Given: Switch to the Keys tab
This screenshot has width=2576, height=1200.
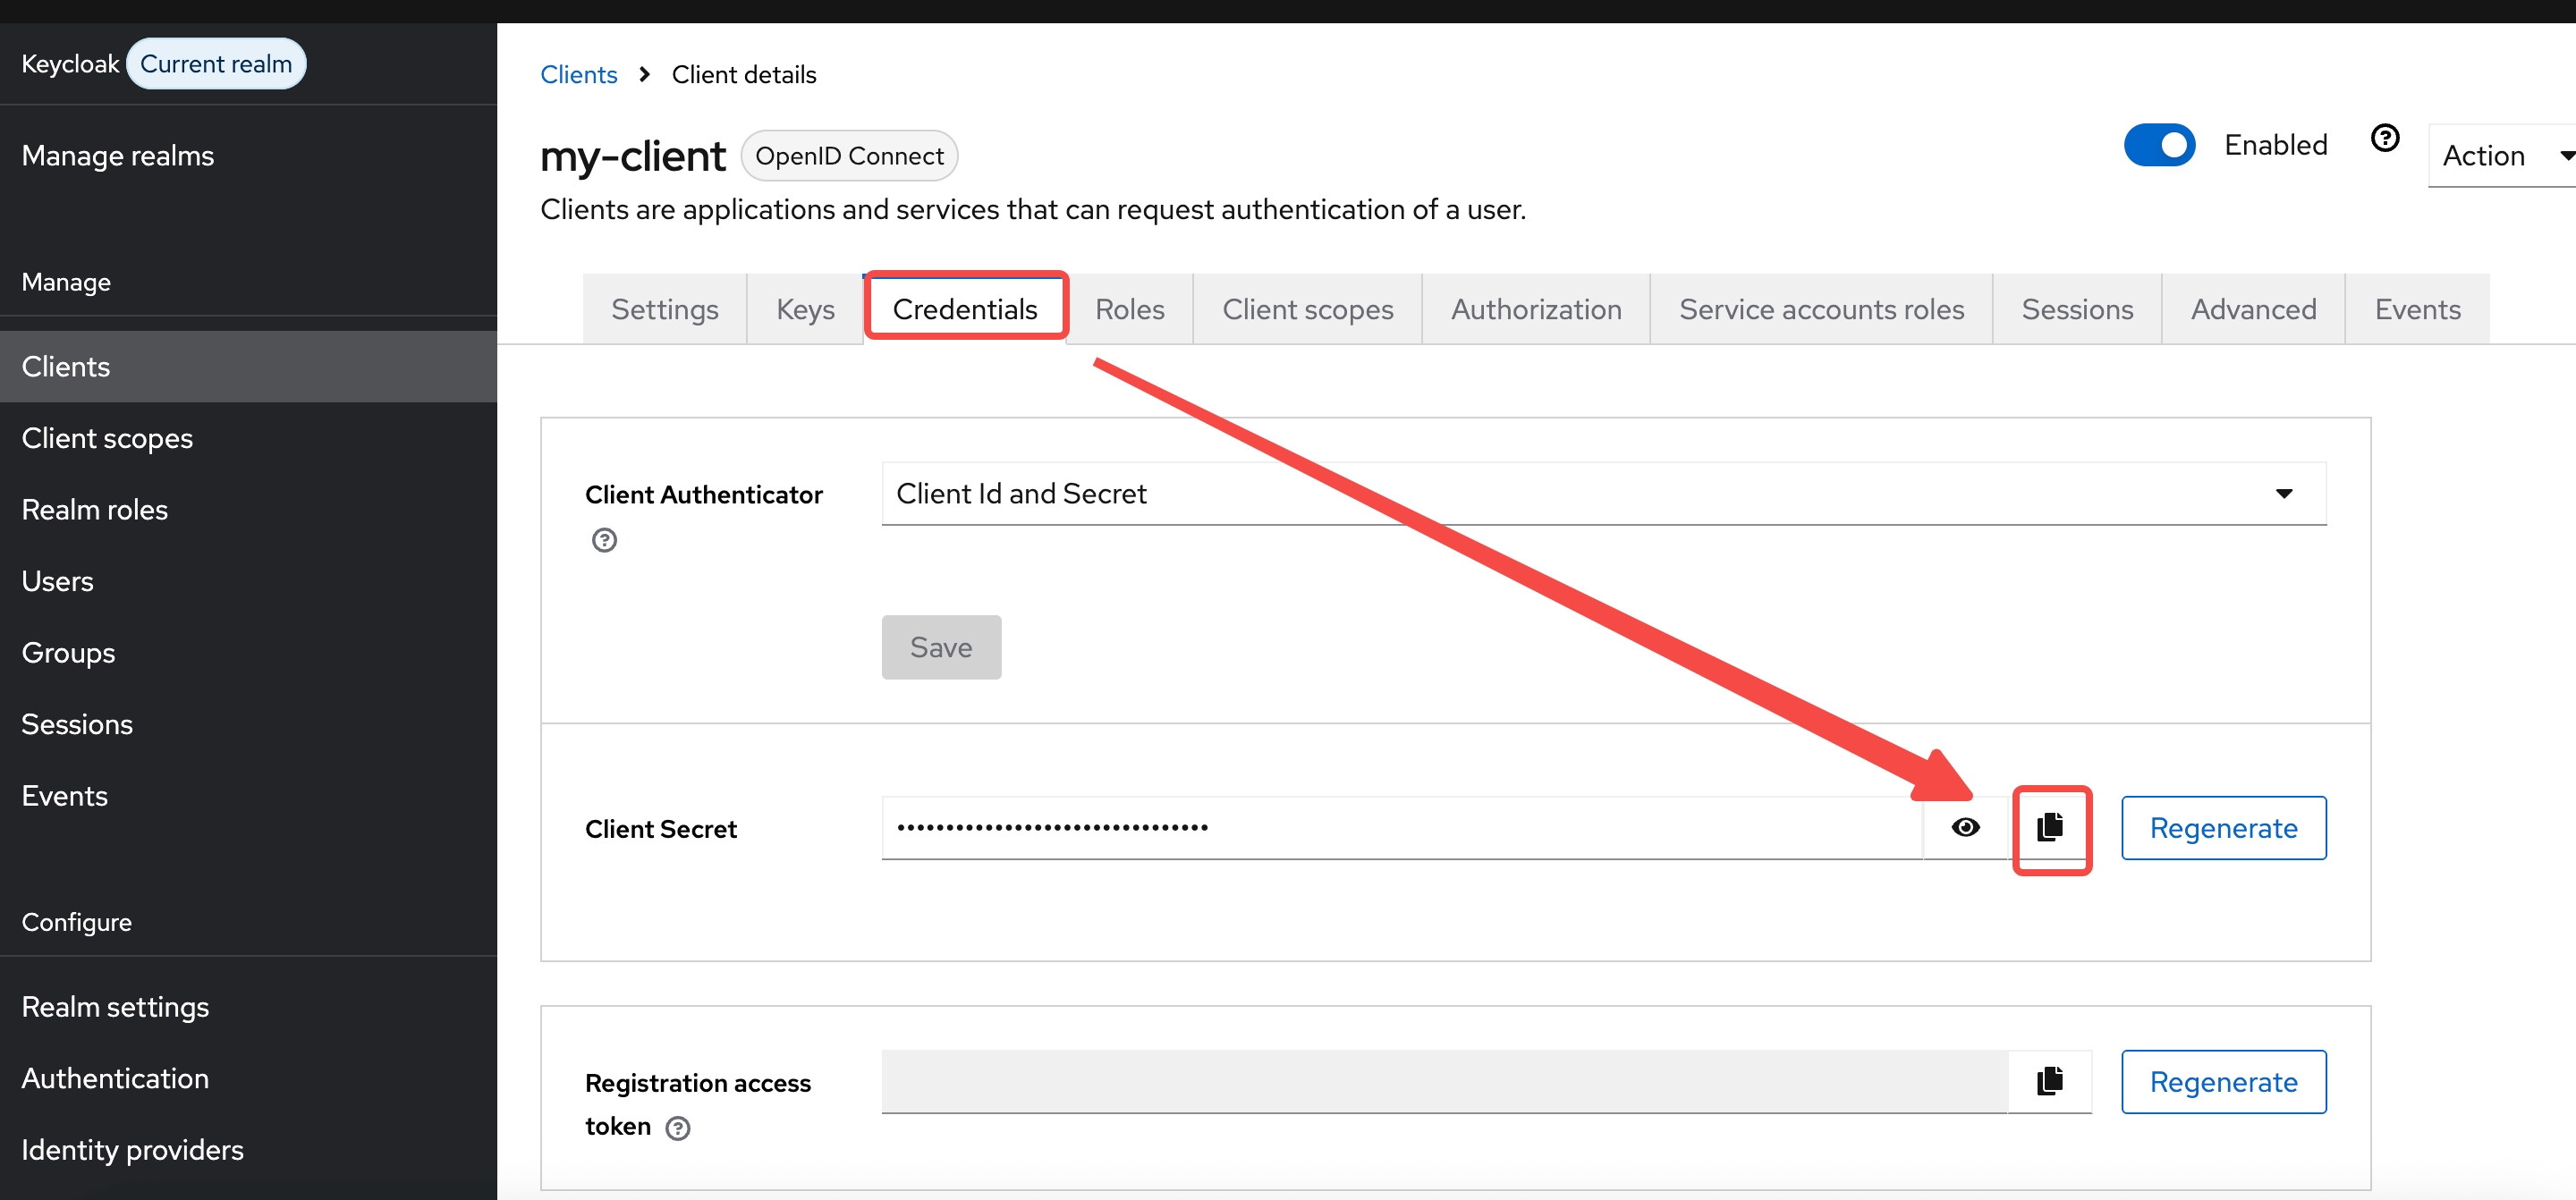Looking at the screenshot, I should point(805,310).
